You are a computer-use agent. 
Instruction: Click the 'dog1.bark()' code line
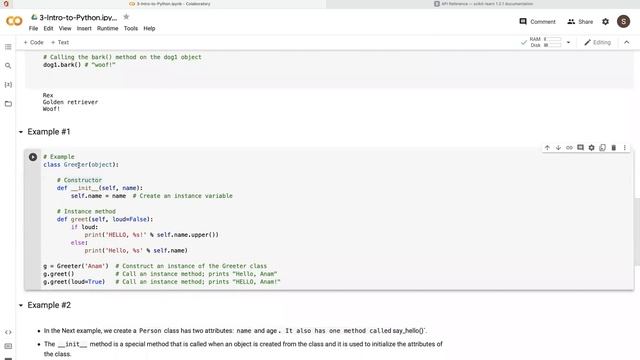click(x=62, y=65)
